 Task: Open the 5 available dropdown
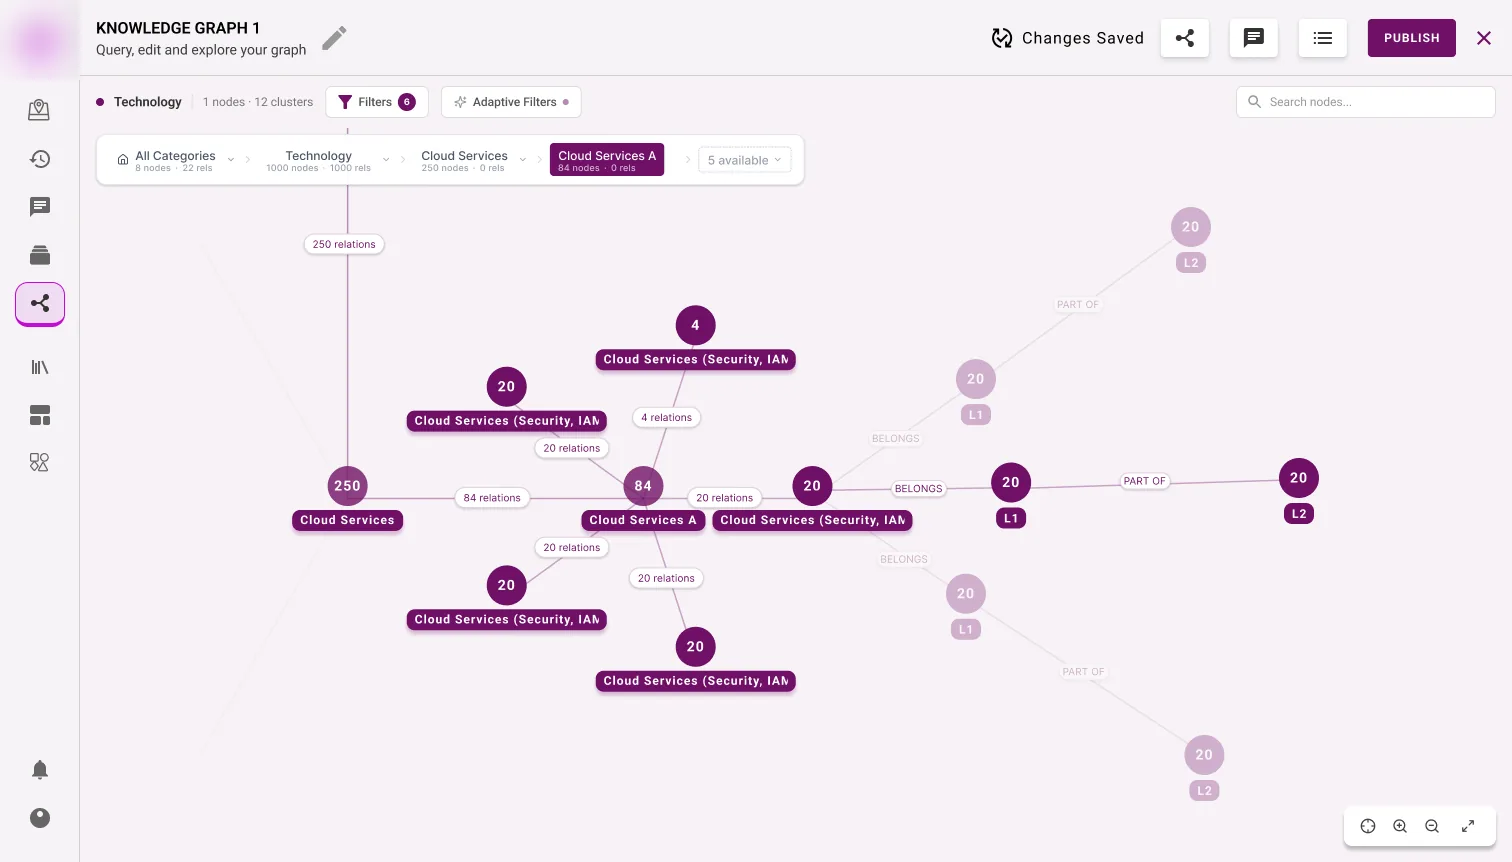point(745,160)
